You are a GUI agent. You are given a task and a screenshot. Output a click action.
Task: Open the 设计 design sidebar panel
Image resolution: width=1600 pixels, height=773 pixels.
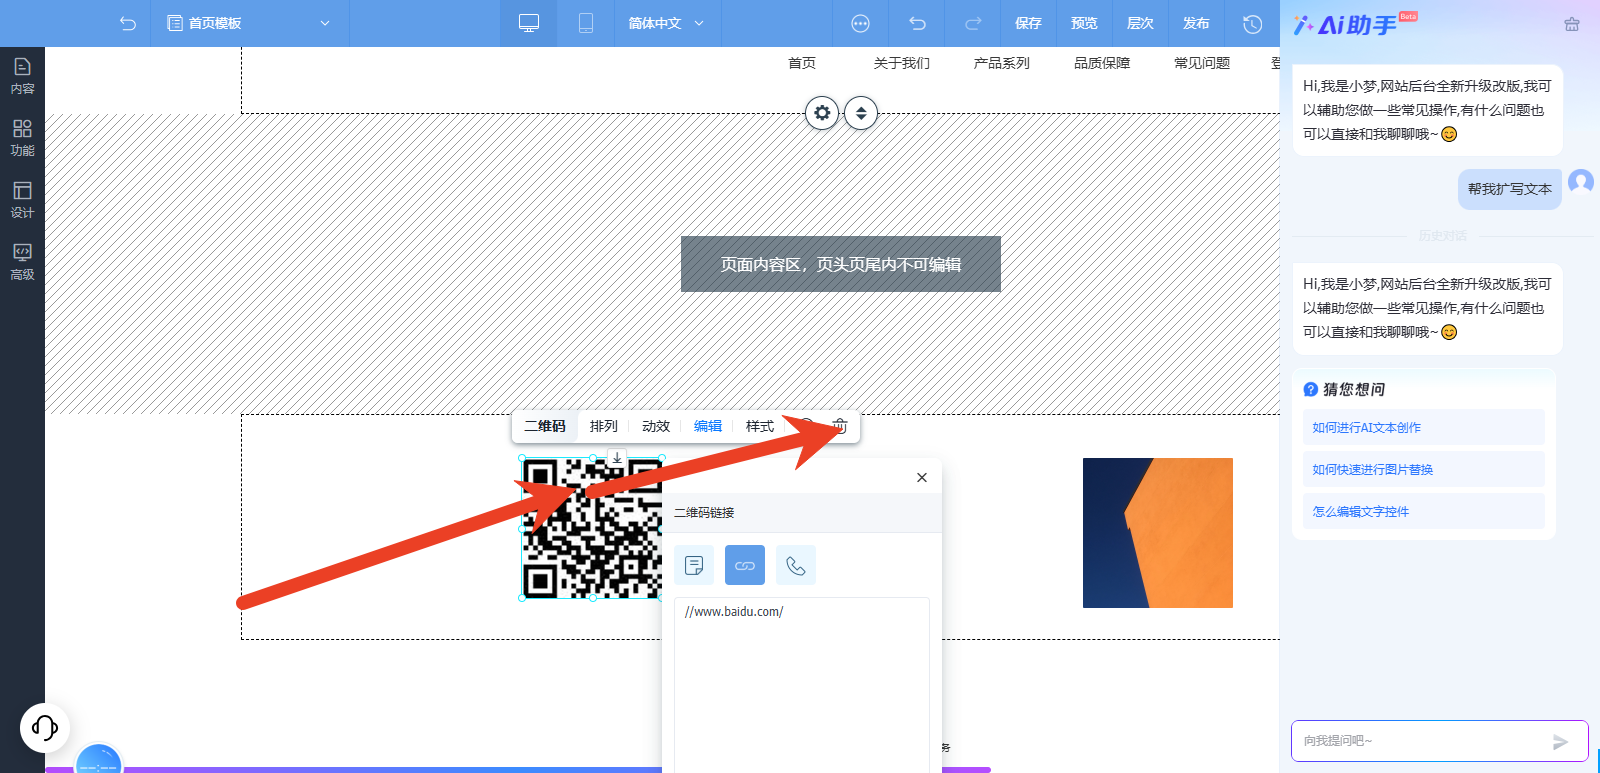click(22, 200)
